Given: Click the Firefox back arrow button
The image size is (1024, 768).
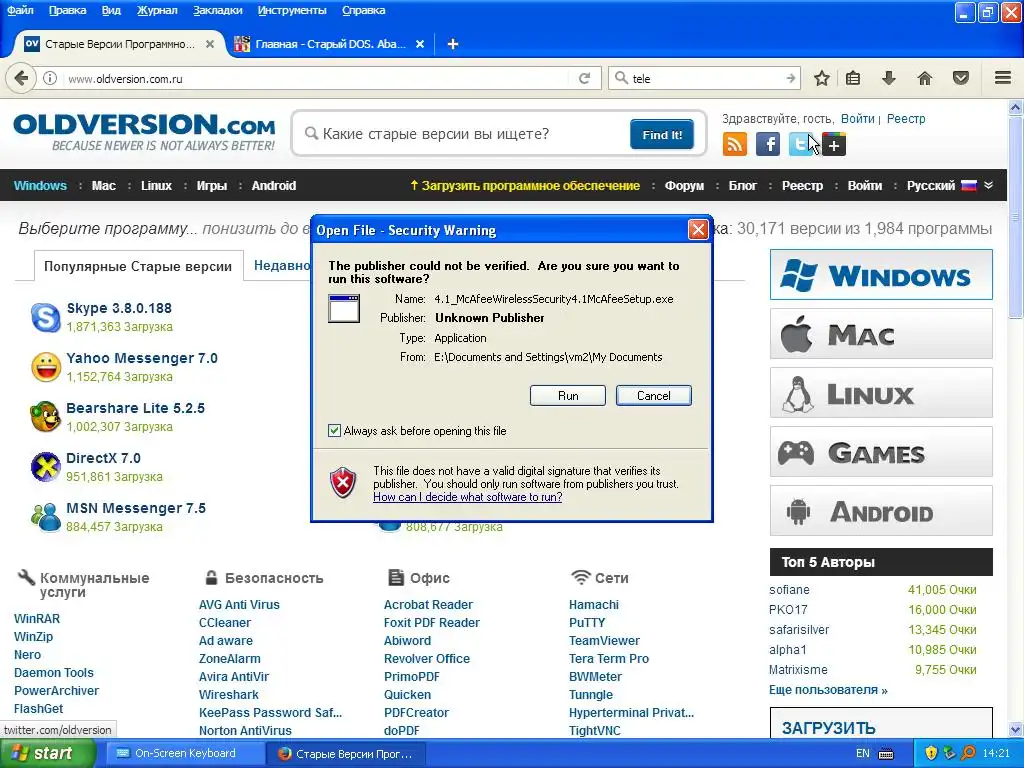Looking at the screenshot, I should pos(21,78).
